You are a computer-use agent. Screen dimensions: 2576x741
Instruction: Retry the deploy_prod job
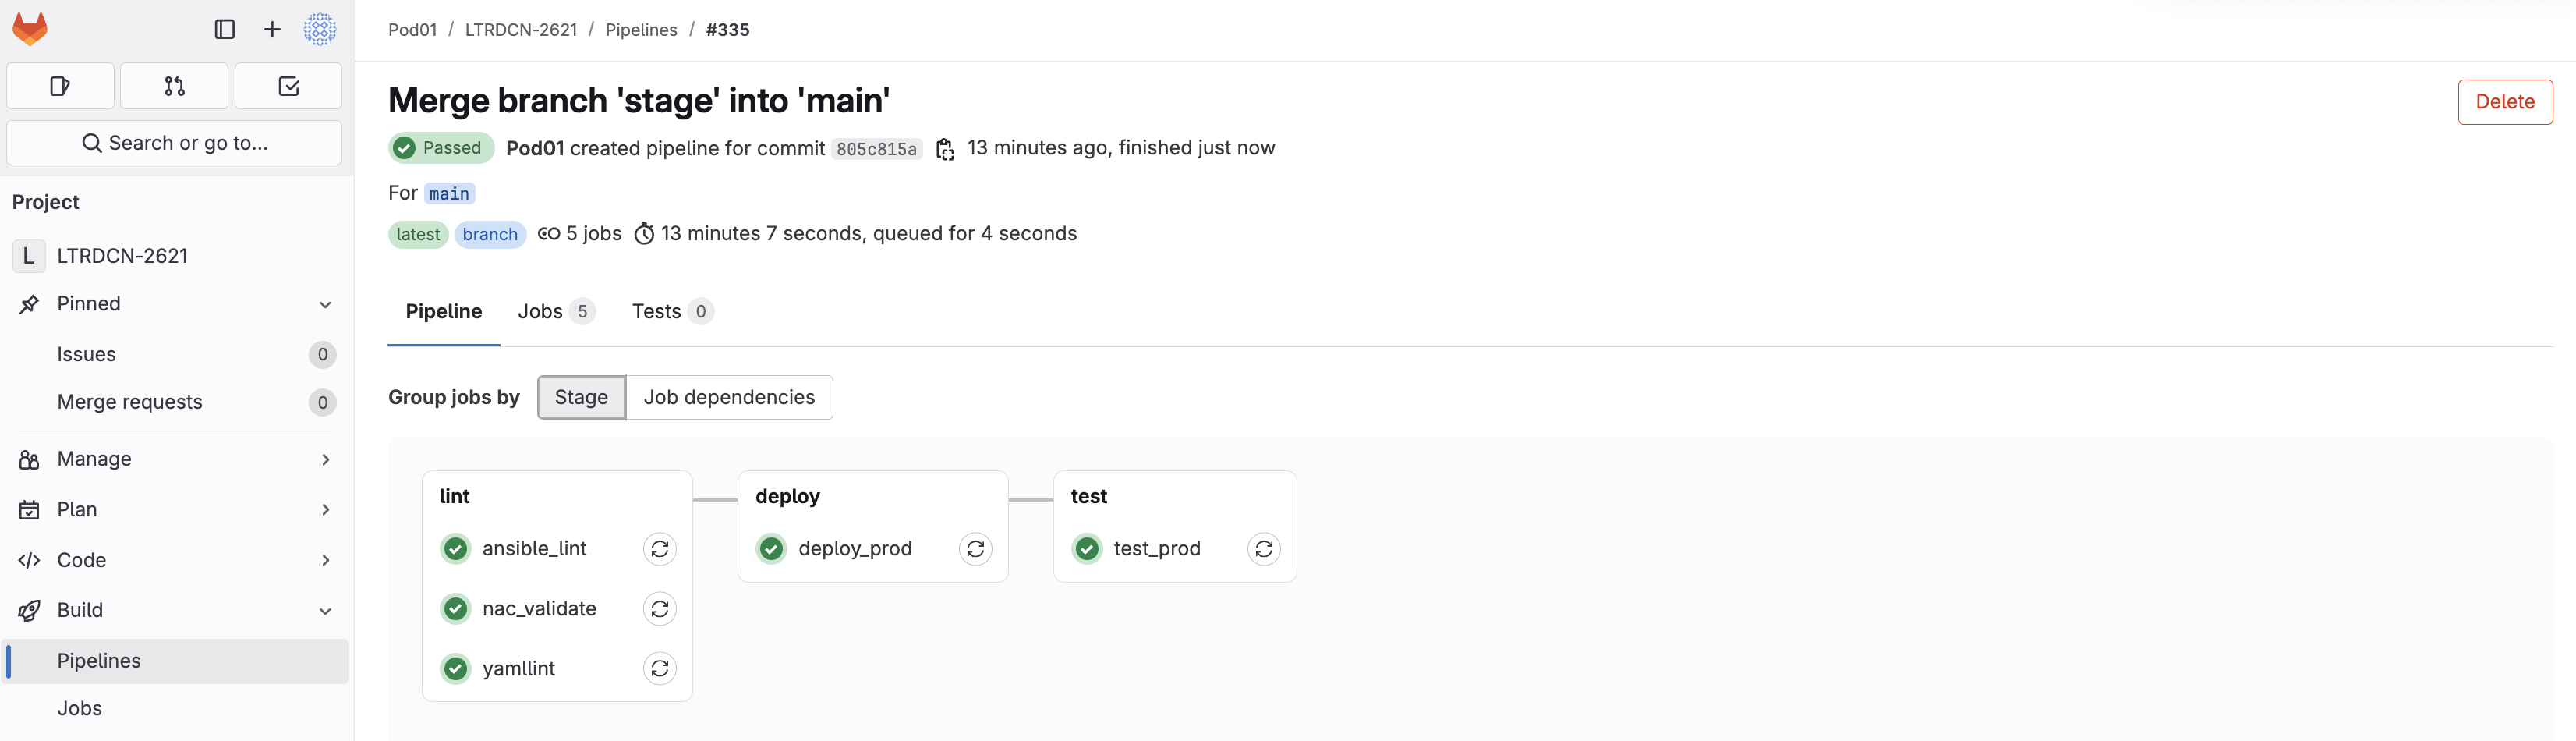tap(975, 549)
